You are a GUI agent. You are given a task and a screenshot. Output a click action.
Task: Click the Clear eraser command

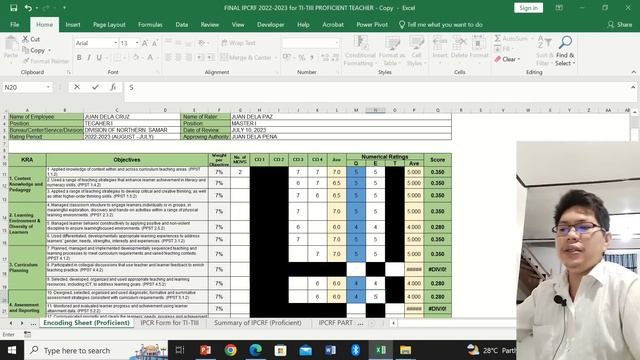(505, 59)
